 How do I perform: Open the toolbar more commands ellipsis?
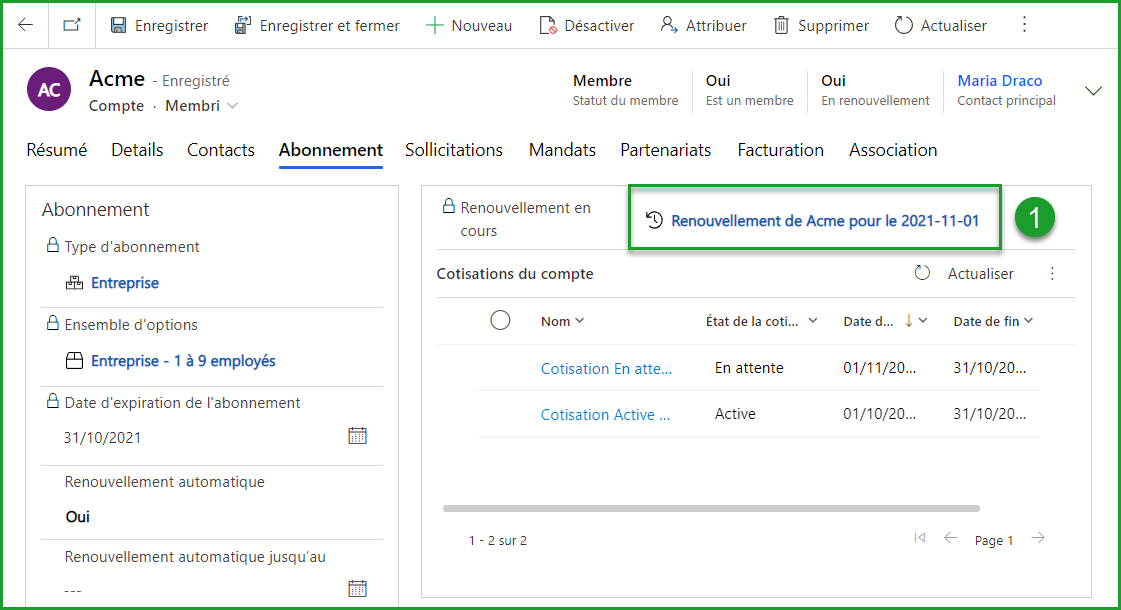(x=1024, y=25)
